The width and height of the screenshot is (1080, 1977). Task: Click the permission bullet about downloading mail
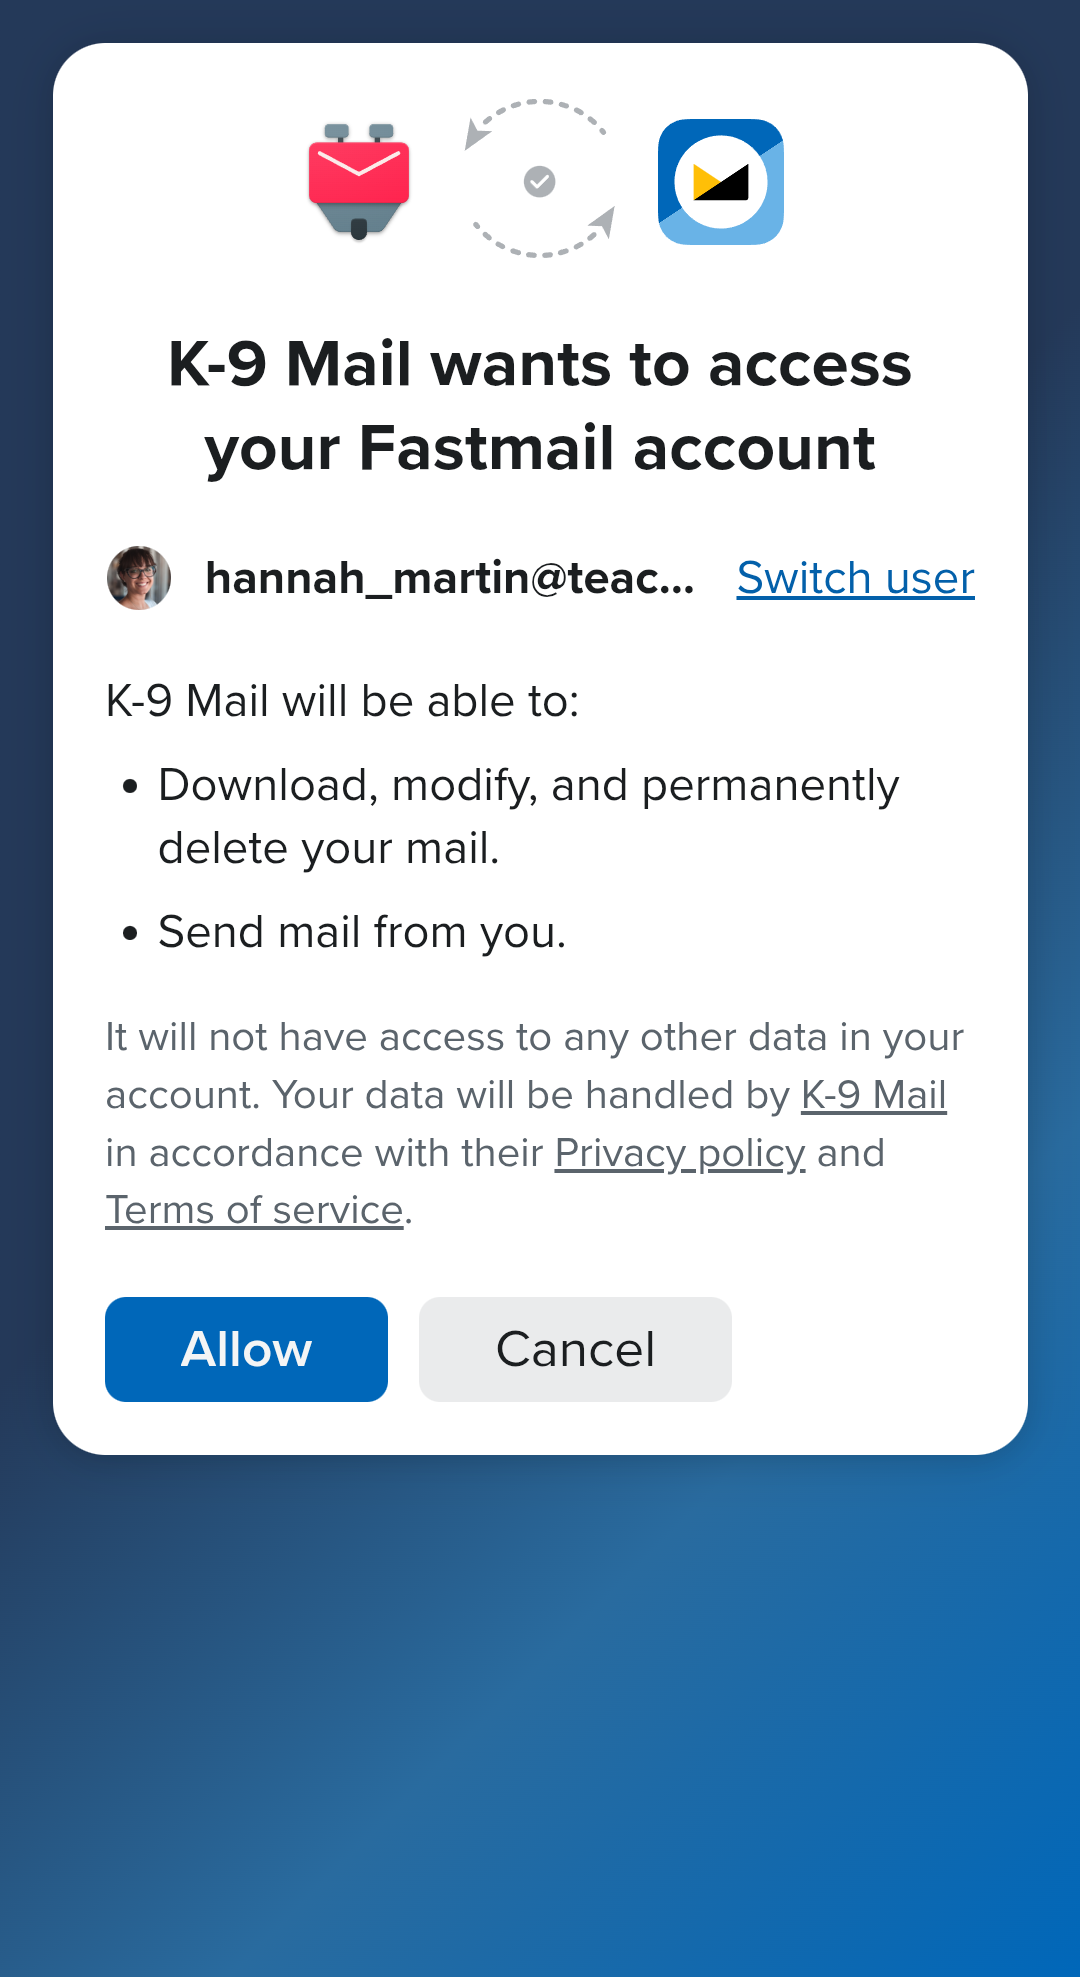(528, 815)
